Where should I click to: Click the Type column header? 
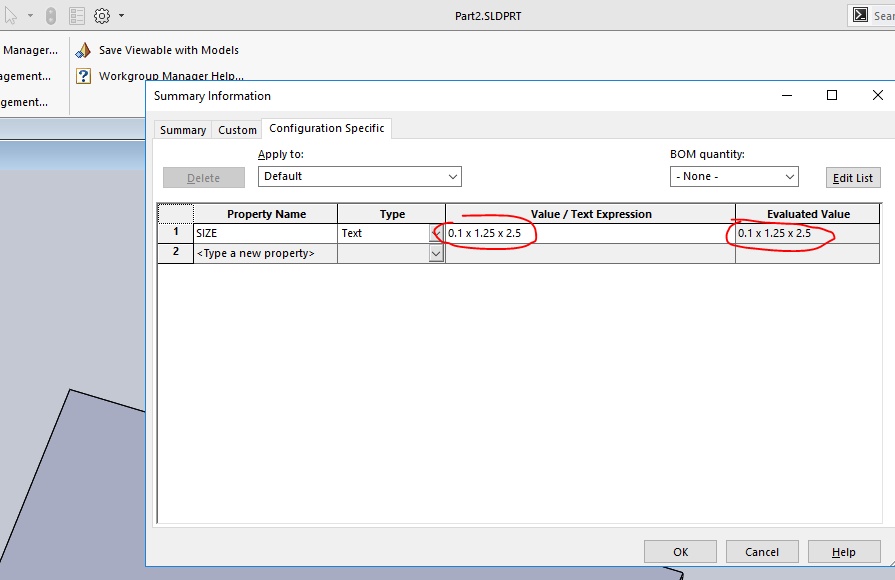[x=392, y=214]
